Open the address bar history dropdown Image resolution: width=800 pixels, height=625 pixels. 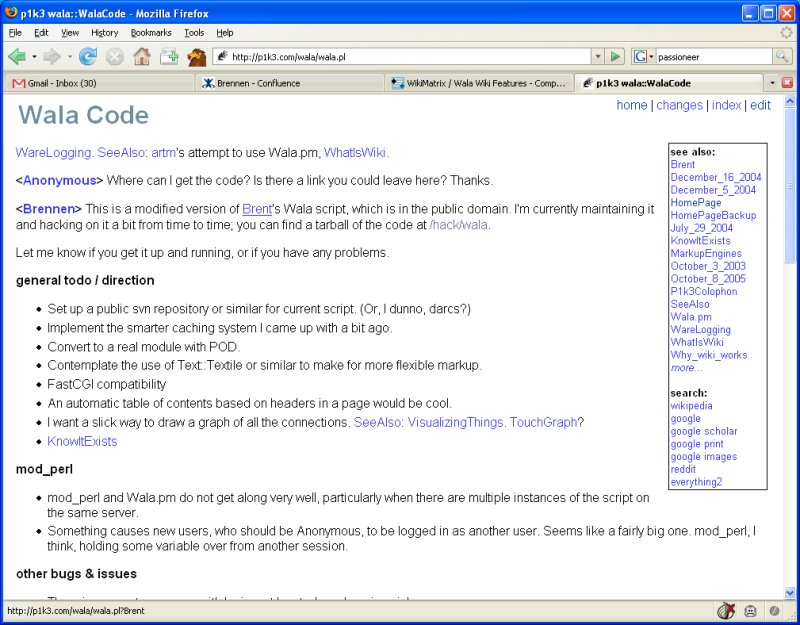point(598,57)
